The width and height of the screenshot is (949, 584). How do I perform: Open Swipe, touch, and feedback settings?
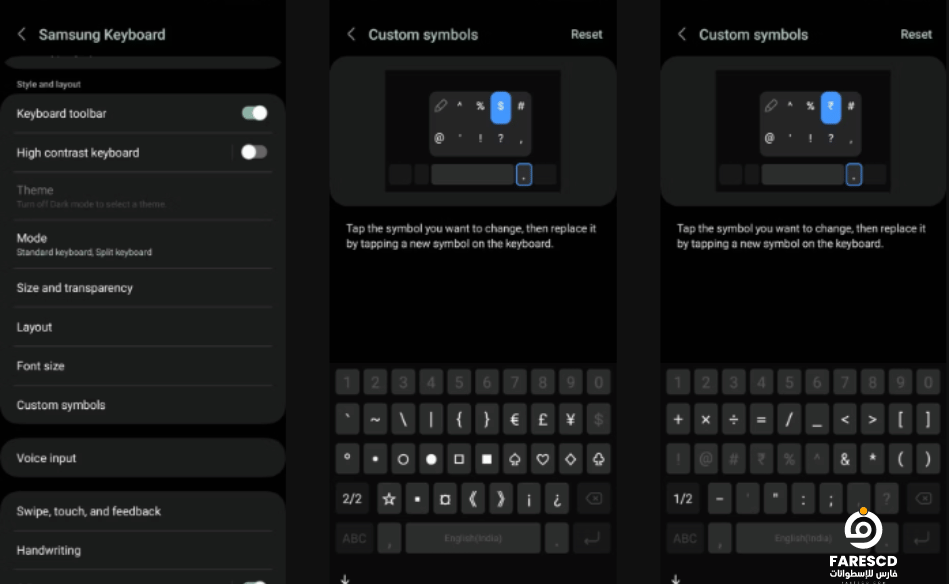(143, 511)
